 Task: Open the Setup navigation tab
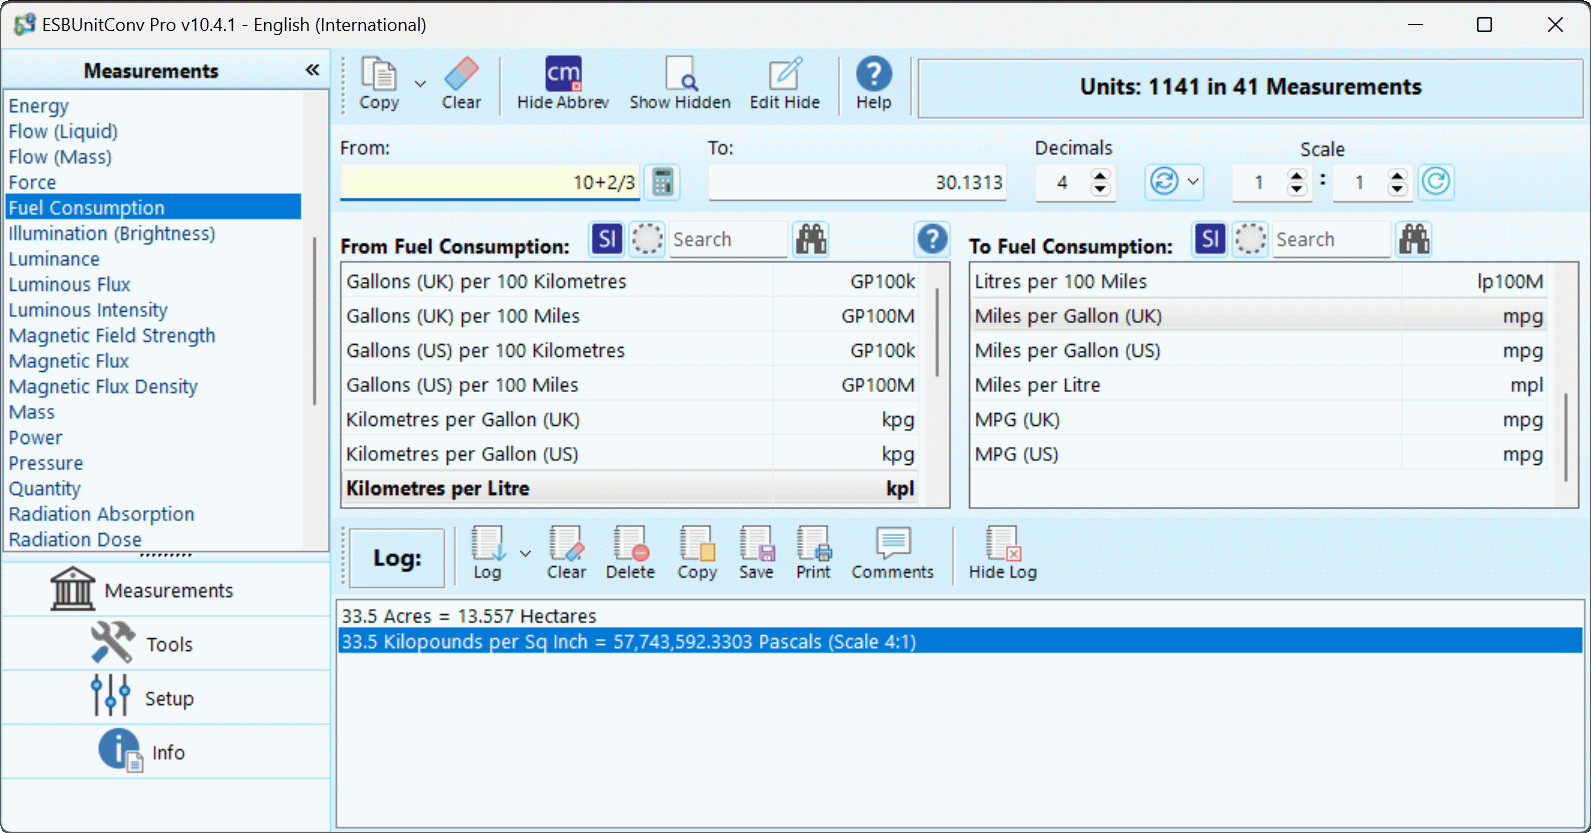[x=166, y=698]
